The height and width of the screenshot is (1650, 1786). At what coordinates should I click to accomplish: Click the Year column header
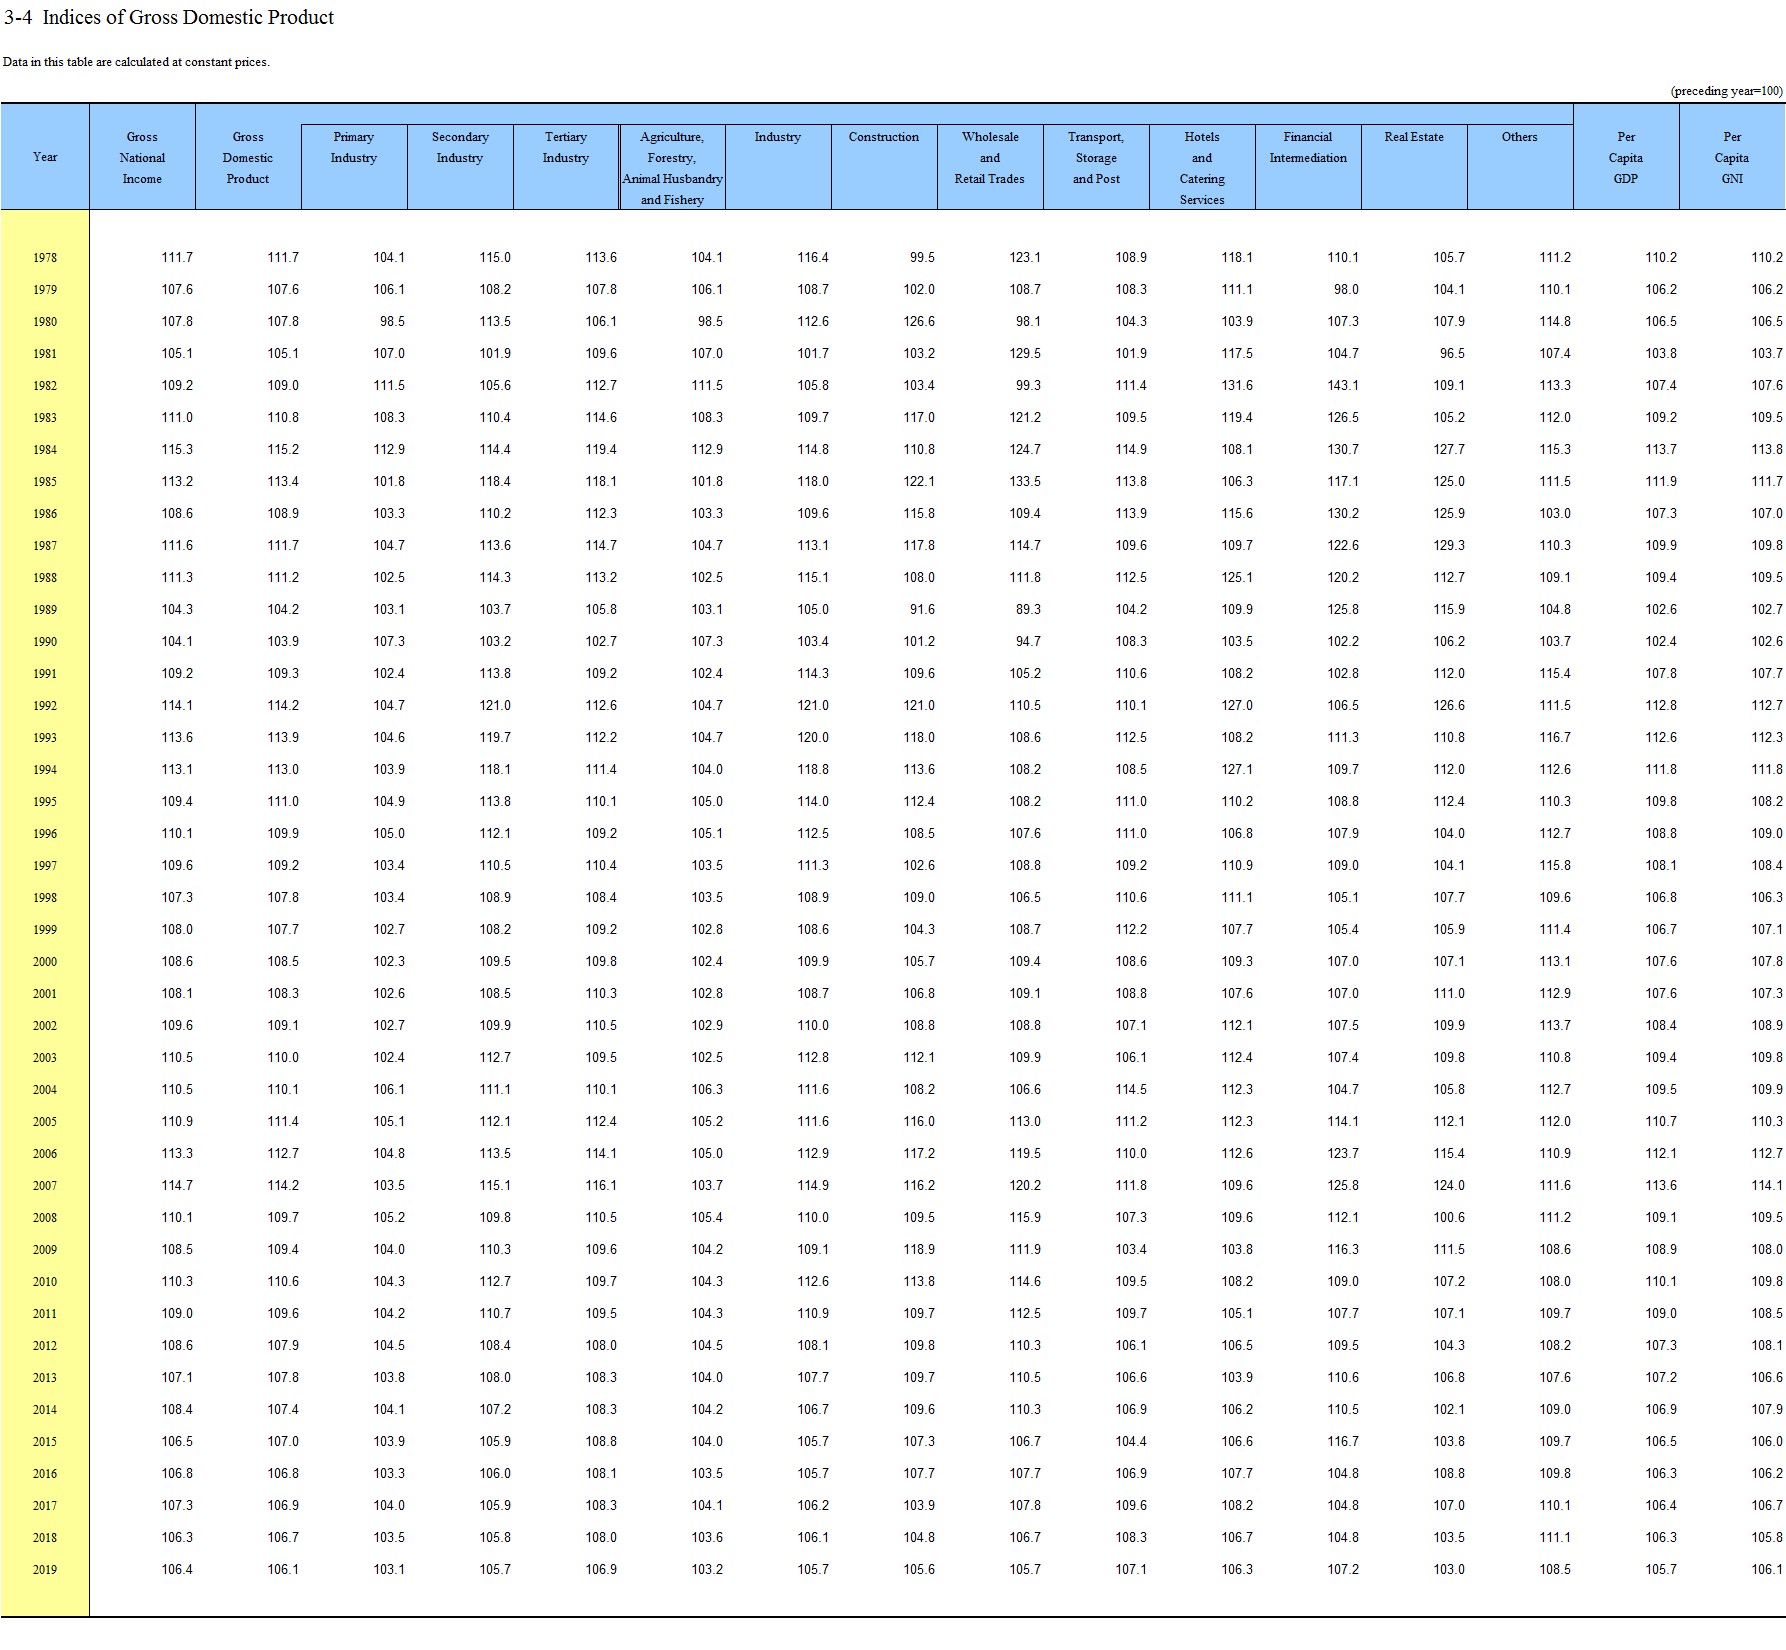coord(45,157)
